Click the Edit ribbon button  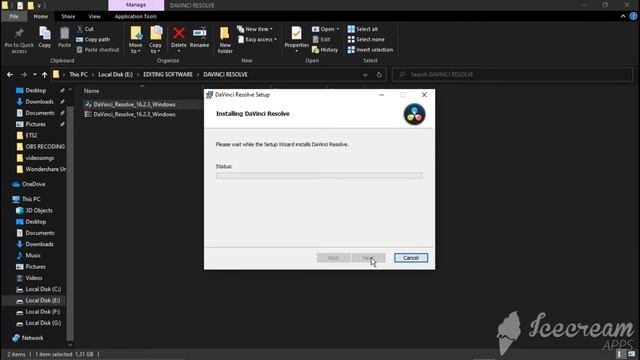click(321, 40)
